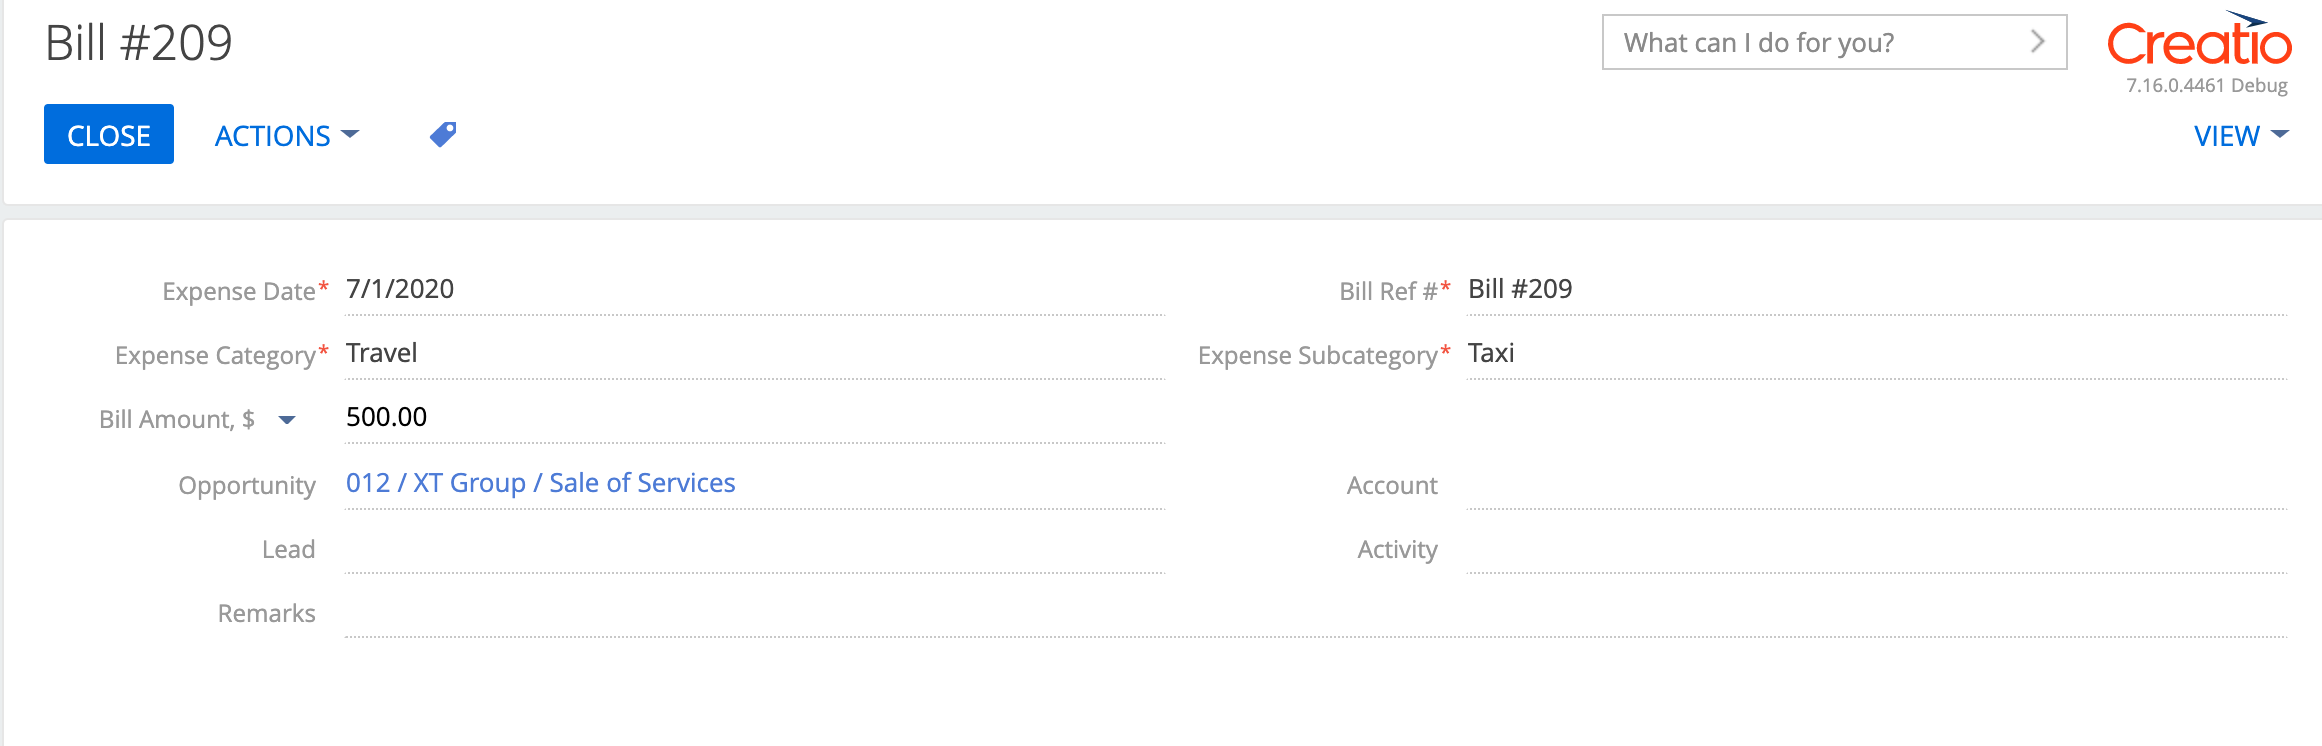This screenshot has height=746, width=2322.
Task: Click the Bill Ref # field
Action: pyautogui.click(x=1876, y=290)
